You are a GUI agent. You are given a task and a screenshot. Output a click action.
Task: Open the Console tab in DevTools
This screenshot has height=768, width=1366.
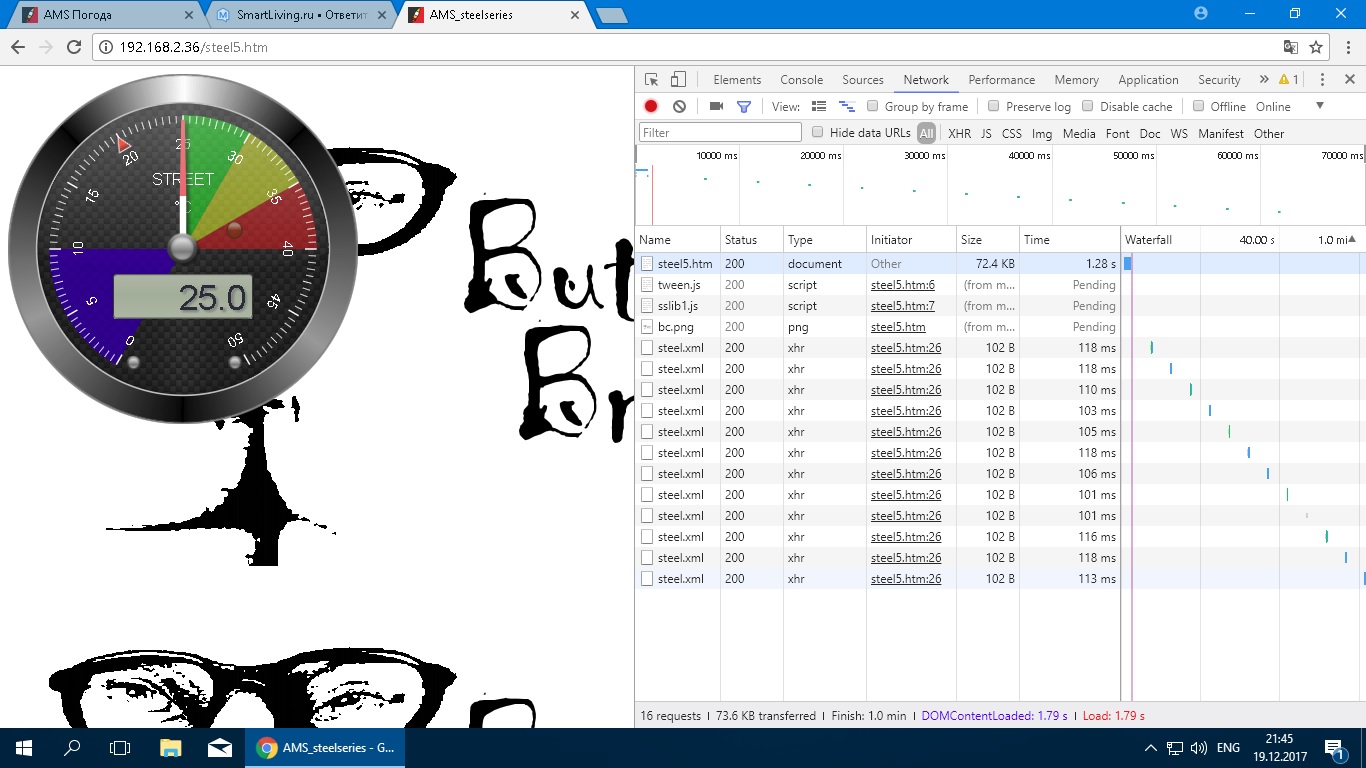point(801,80)
